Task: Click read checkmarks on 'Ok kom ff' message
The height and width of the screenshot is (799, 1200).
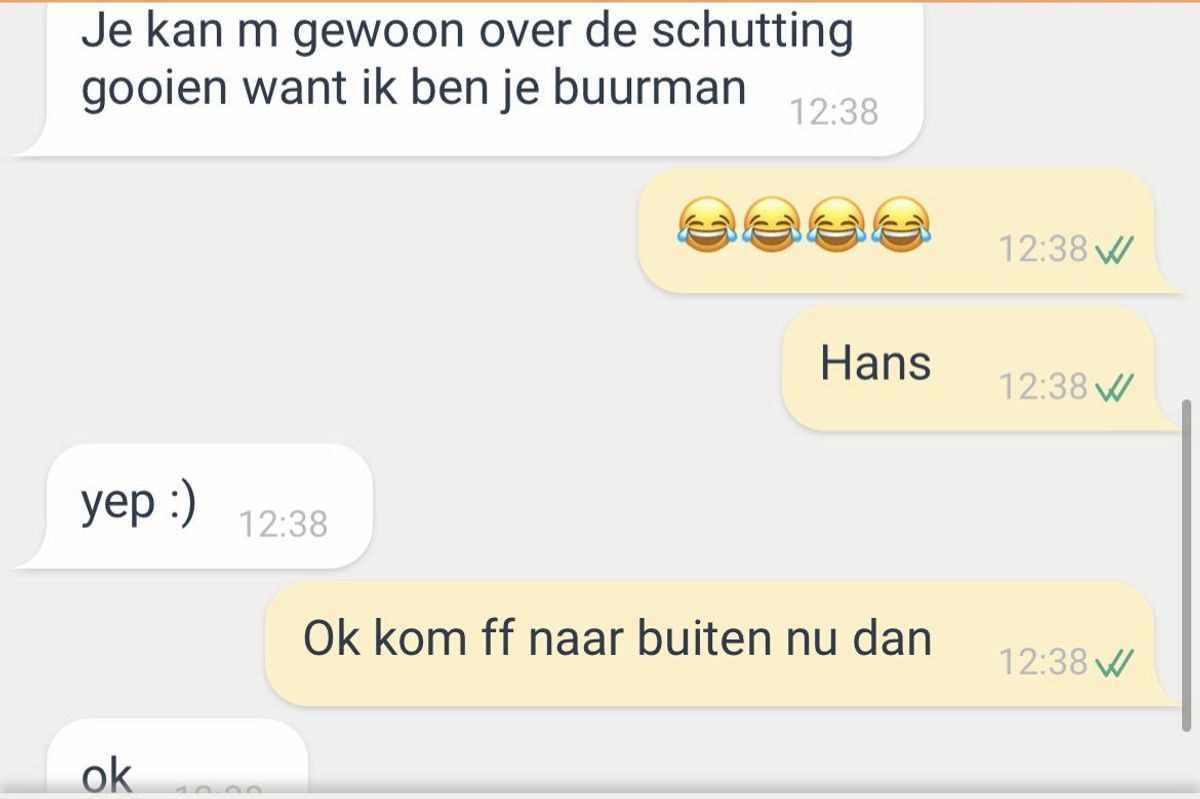Action: click(x=1114, y=662)
